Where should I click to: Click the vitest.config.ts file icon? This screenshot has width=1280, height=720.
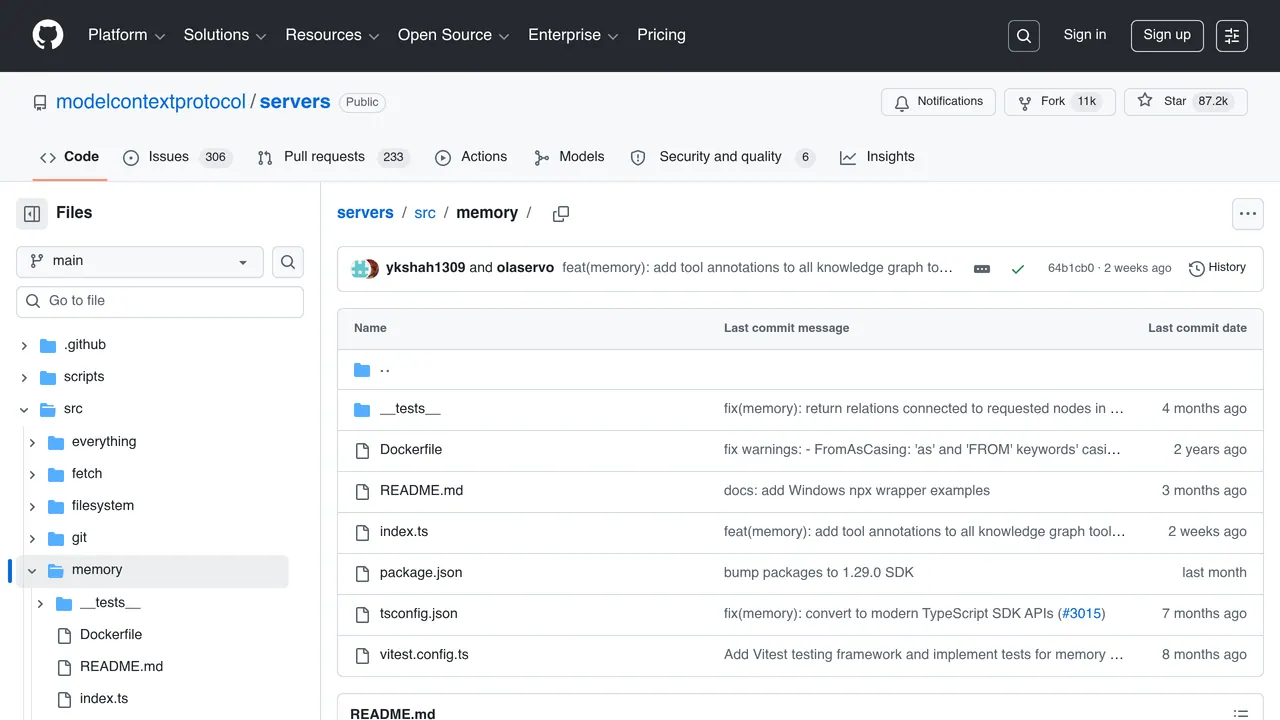coord(362,655)
